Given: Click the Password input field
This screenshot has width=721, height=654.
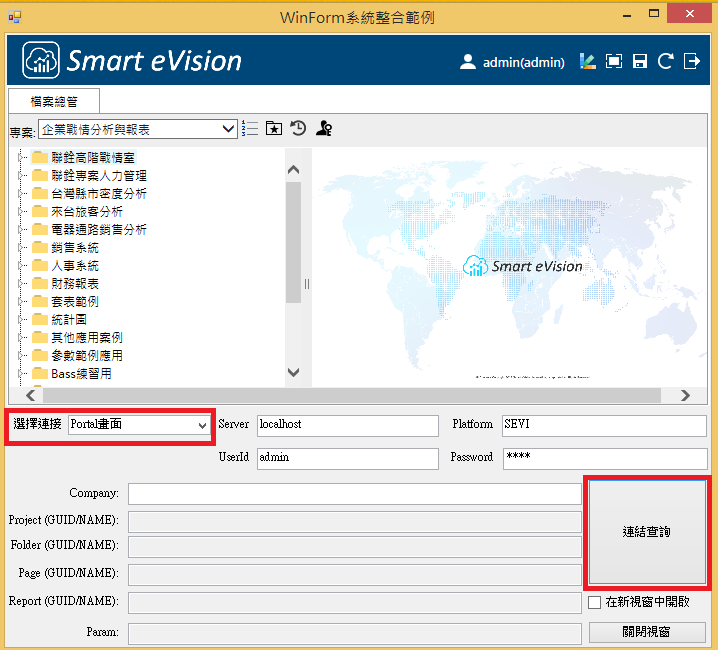Looking at the screenshot, I should click(x=607, y=460).
